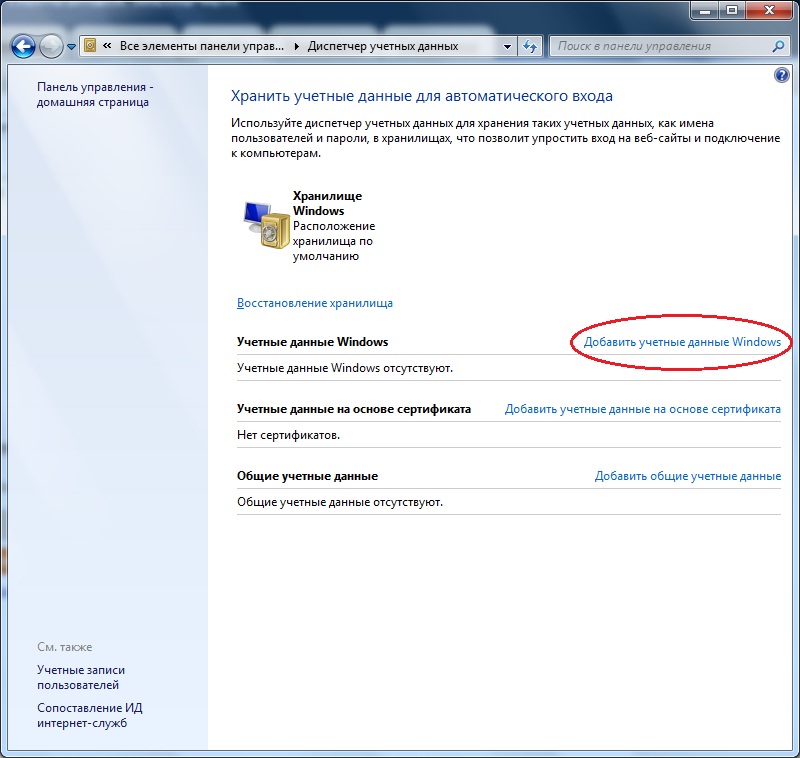The height and width of the screenshot is (758, 800).
Task: Minimize the Credential Manager window
Action: [x=705, y=10]
